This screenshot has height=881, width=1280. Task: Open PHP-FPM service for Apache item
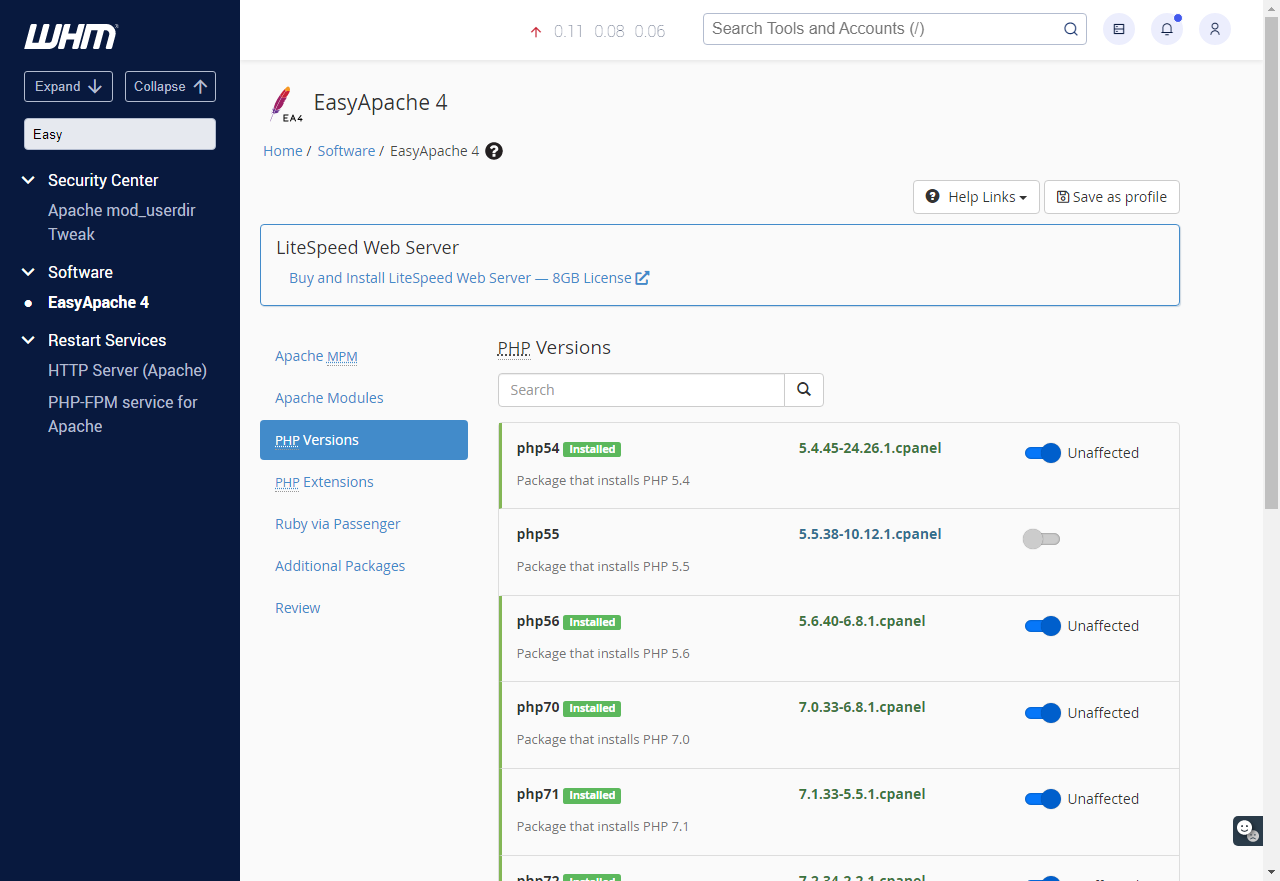123,414
